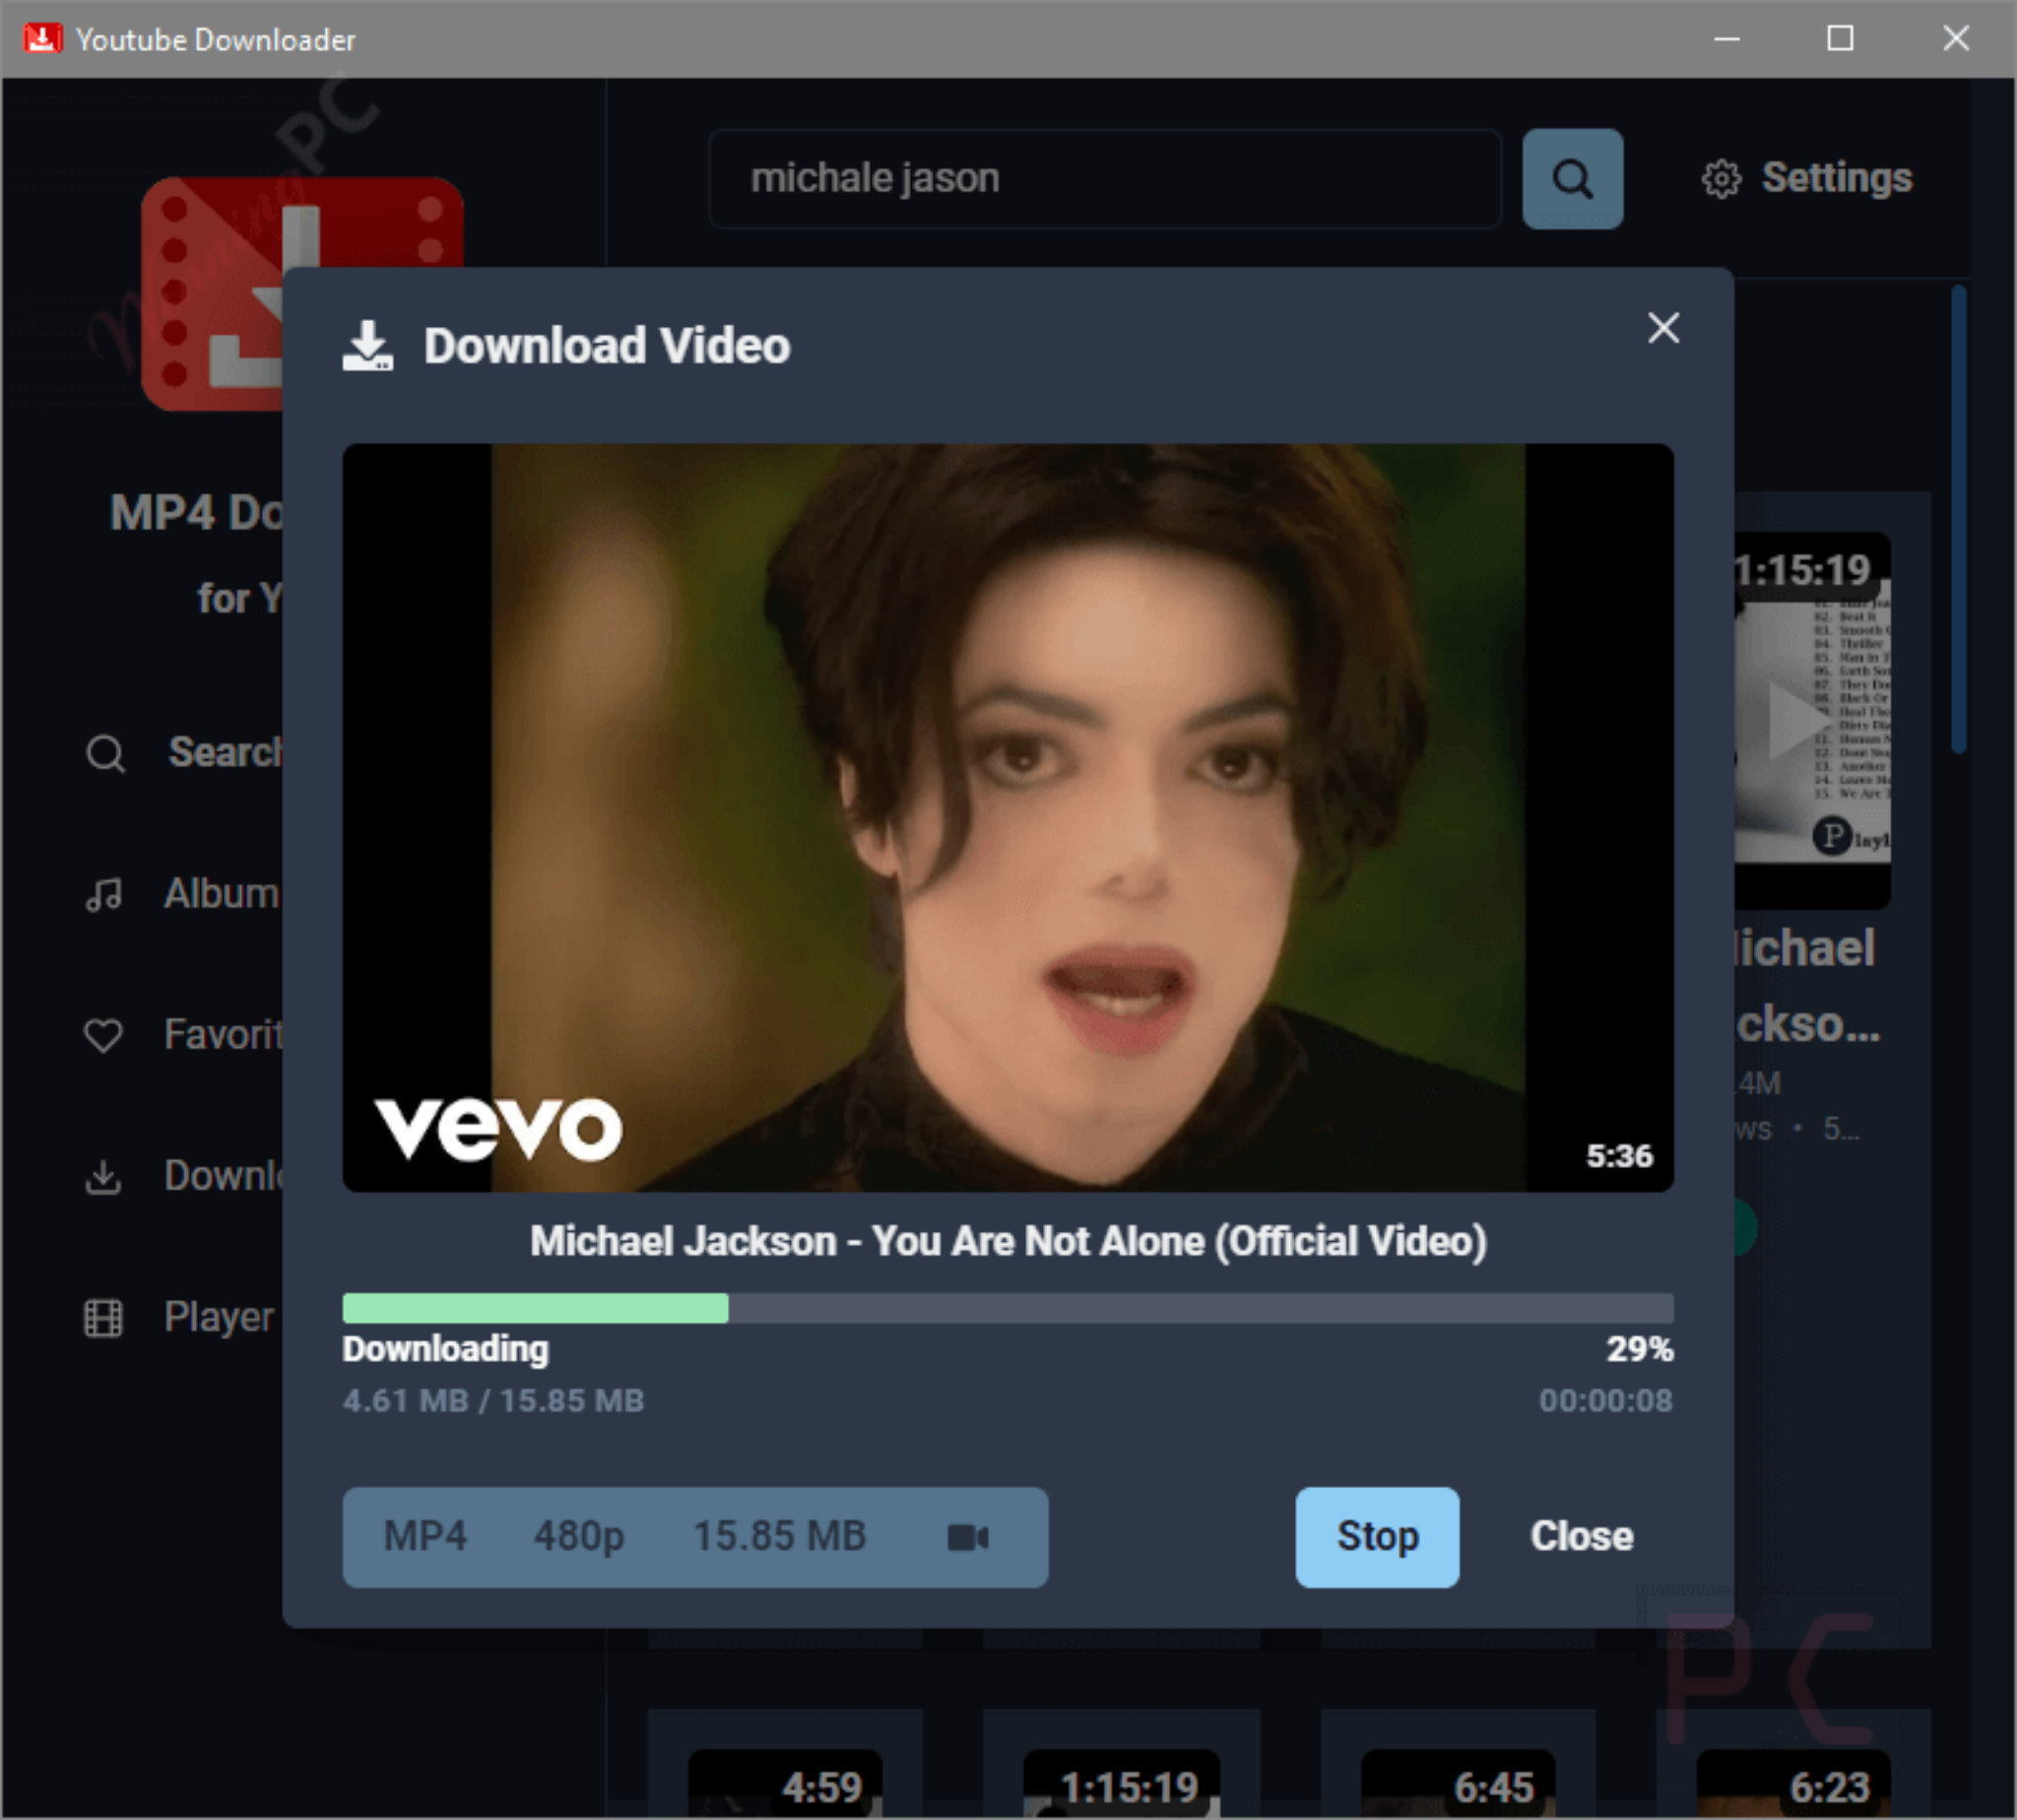Click the sidebar search magnifier icon
Image resolution: width=2017 pixels, height=1820 pixels.
coord(105,753)
